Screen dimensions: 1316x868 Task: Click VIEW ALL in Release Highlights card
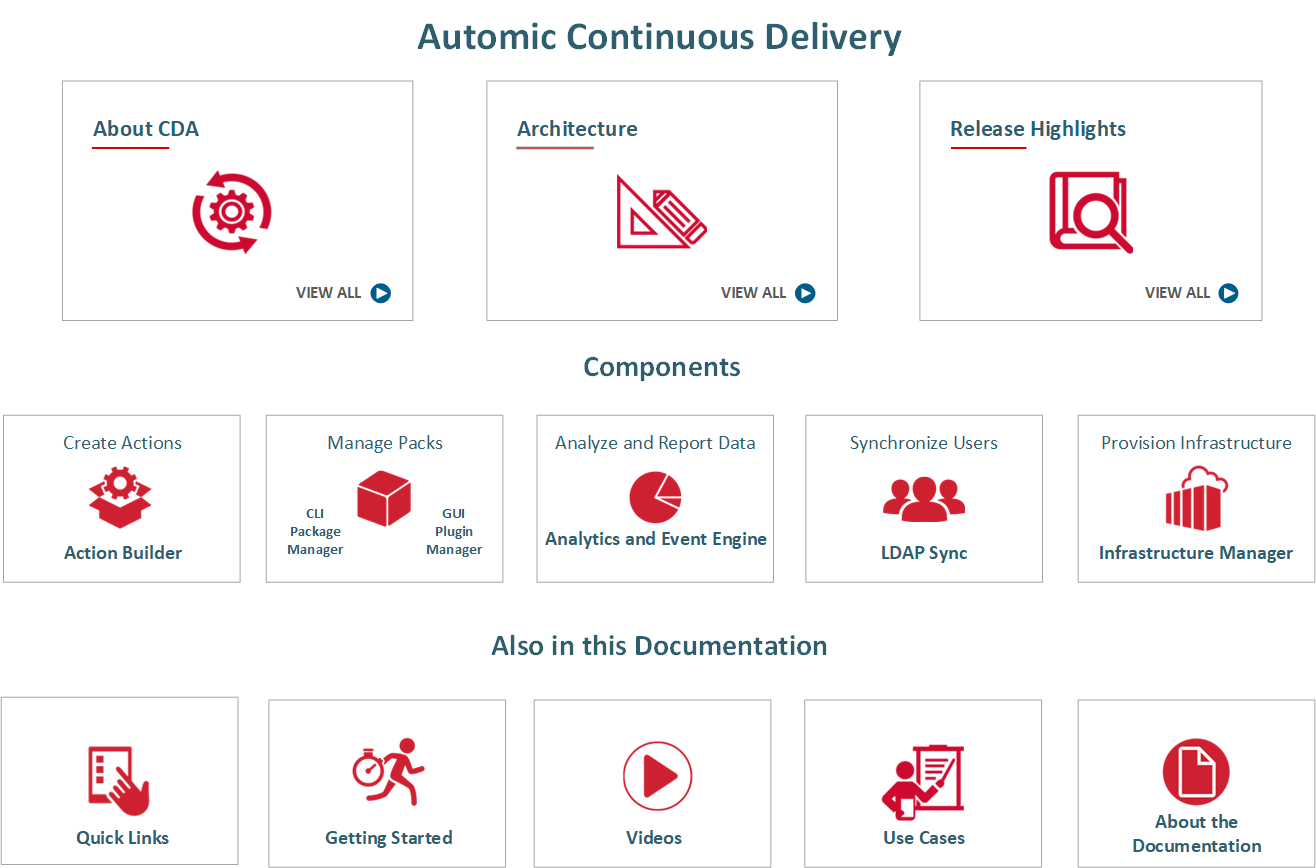1192,293
